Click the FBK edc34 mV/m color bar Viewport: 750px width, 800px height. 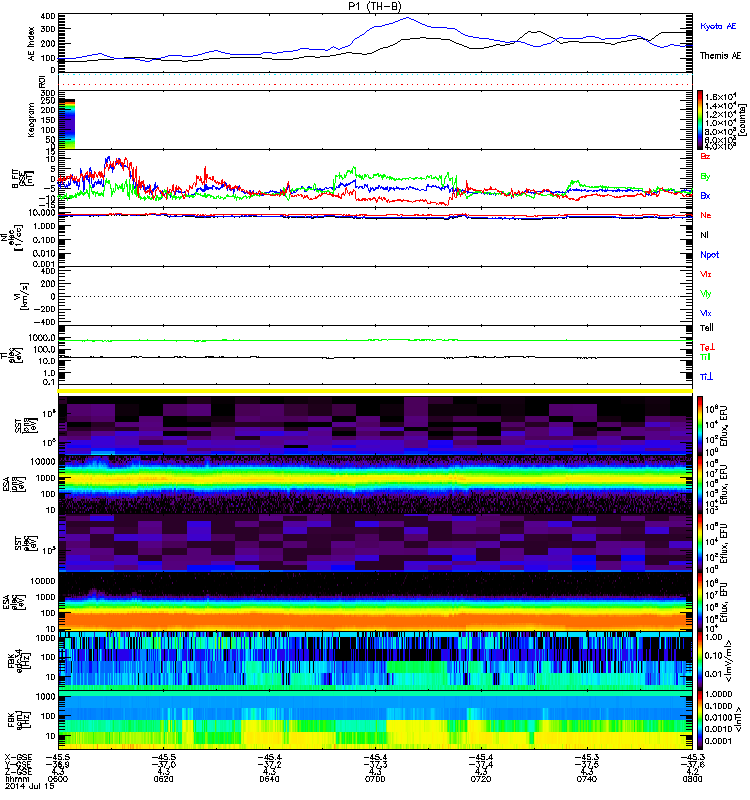(x=700, y=661)
